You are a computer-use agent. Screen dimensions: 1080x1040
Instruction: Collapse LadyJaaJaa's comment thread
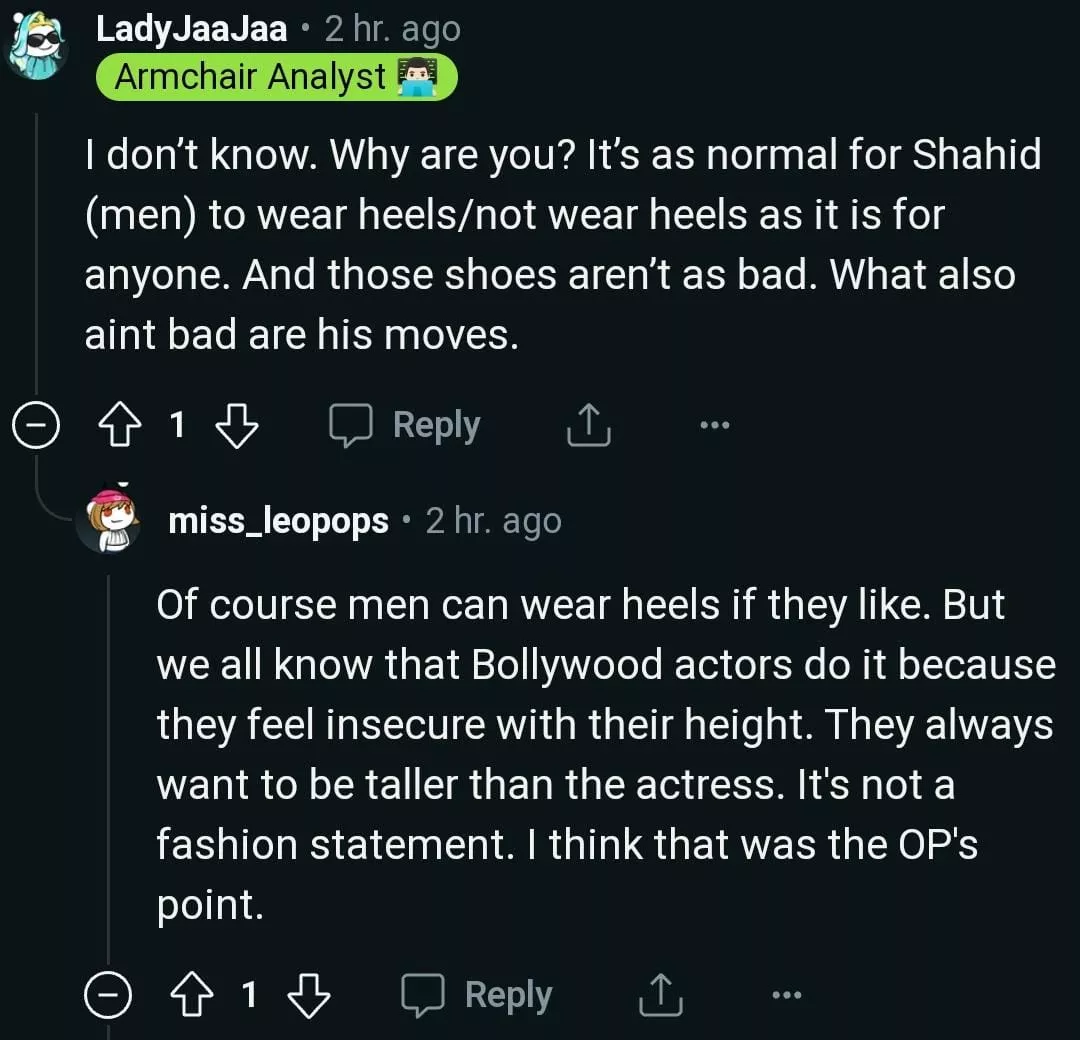click(36, 427)
